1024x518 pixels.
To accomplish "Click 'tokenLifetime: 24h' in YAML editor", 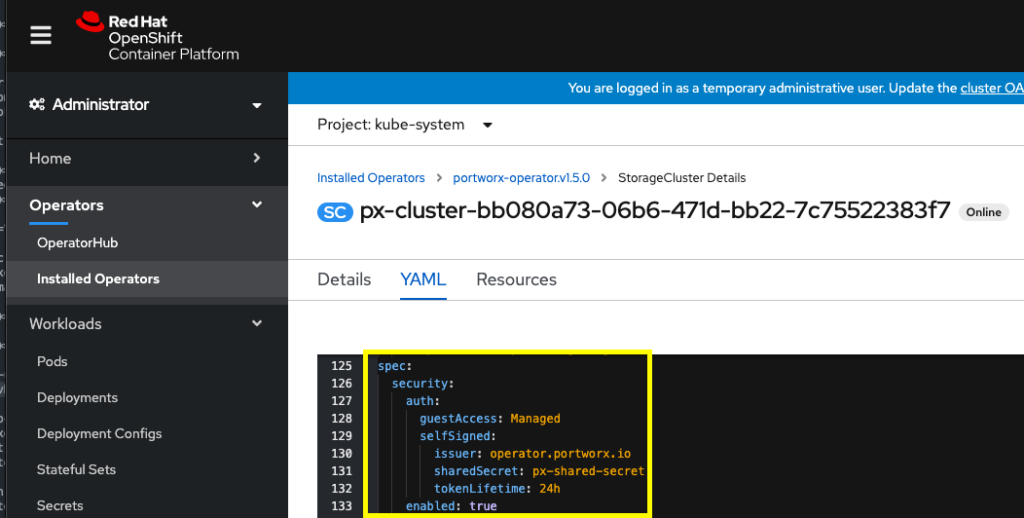I will [497, 489].
